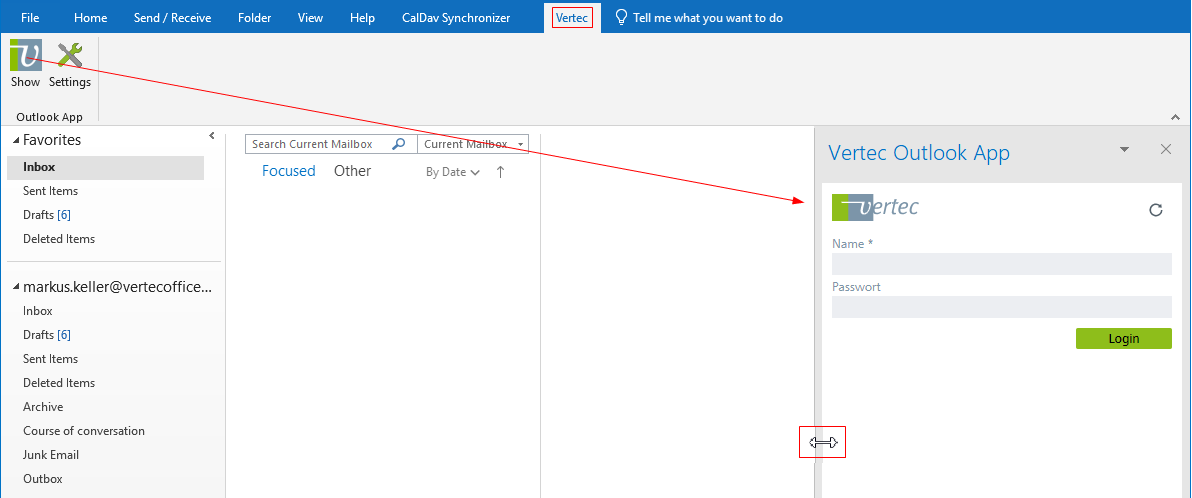Click the refresh icon in Vertec panel
Viewport: 1192px width, 498px height.
[x=1156, y=210]
